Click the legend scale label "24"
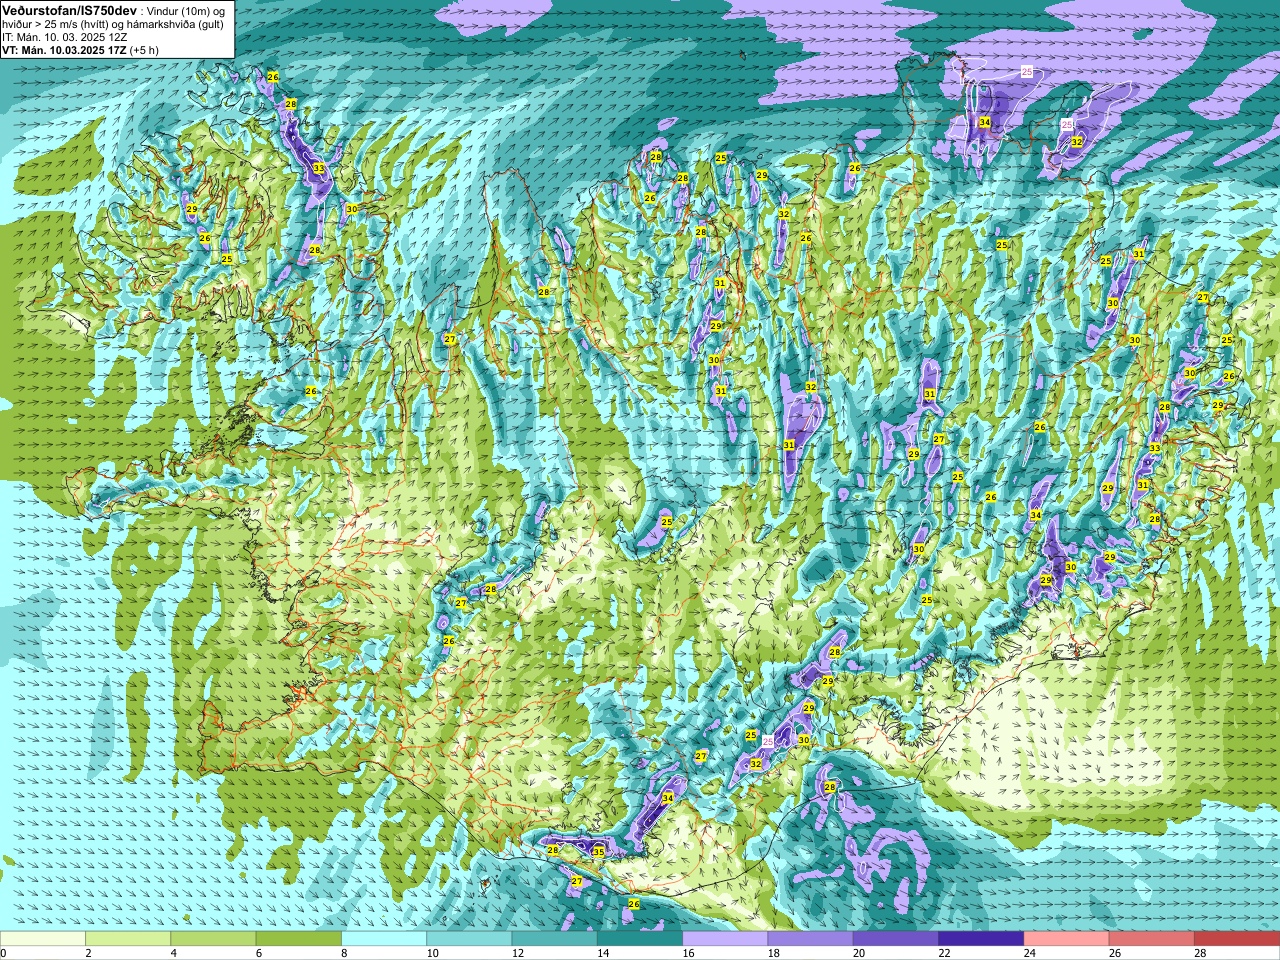 tap(1029, 953)
